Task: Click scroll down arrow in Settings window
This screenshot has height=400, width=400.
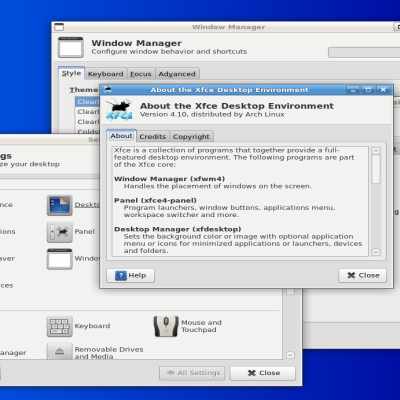Action: coord(290,355)
